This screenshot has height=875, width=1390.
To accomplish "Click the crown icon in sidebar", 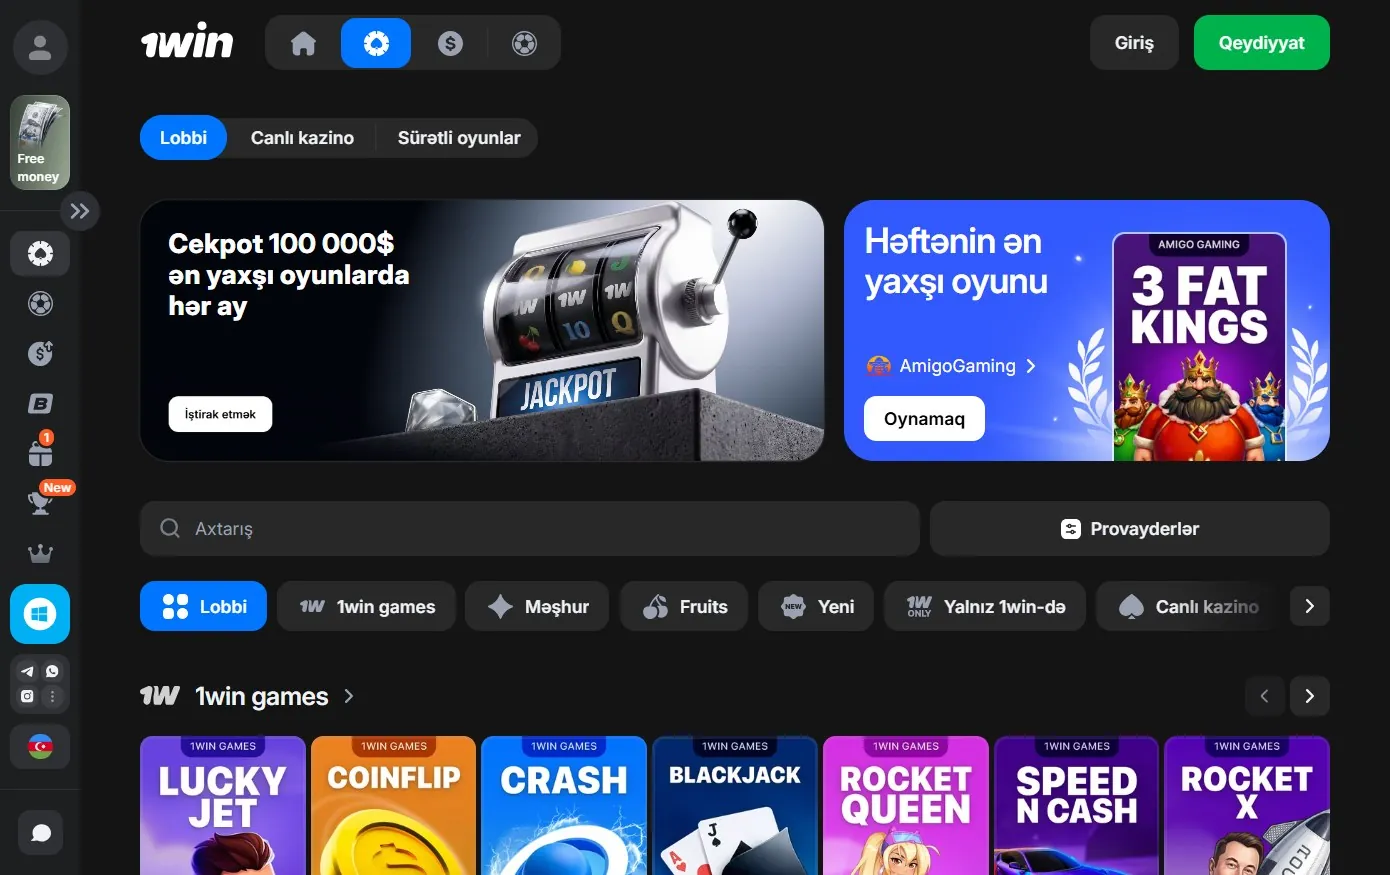I will [x=40, y=553].
